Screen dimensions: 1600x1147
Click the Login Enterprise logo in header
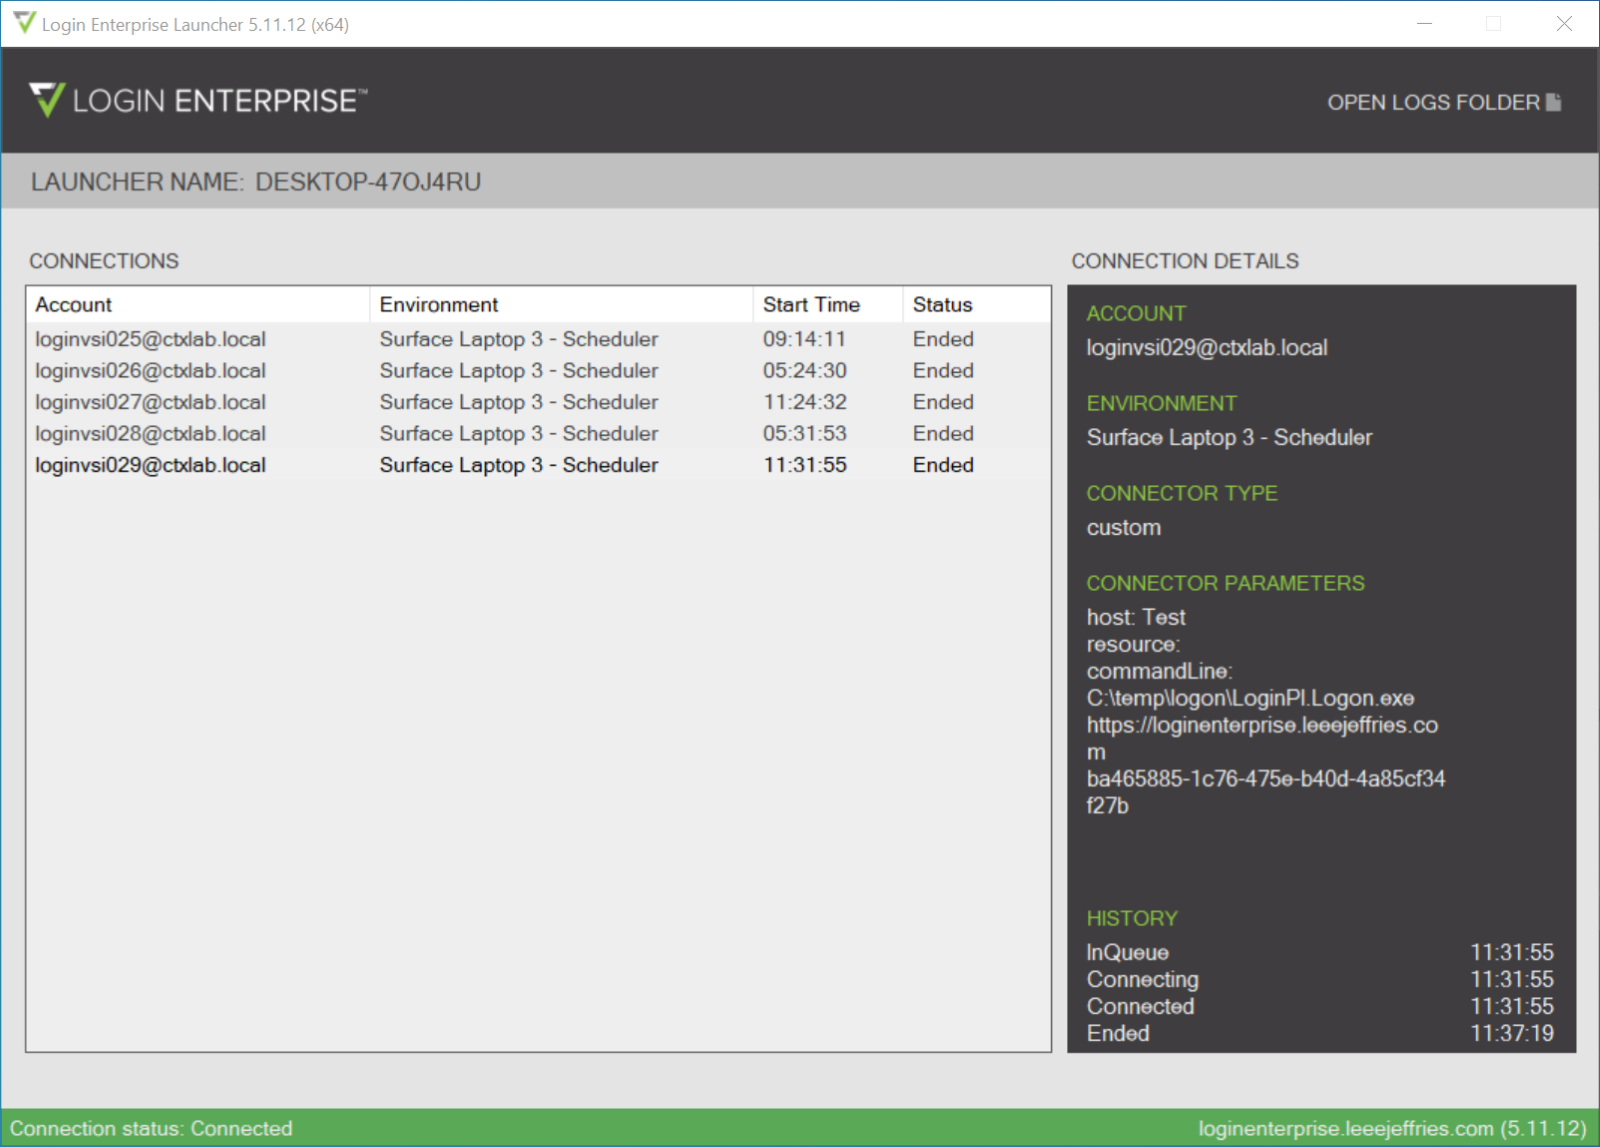[198, 100]
